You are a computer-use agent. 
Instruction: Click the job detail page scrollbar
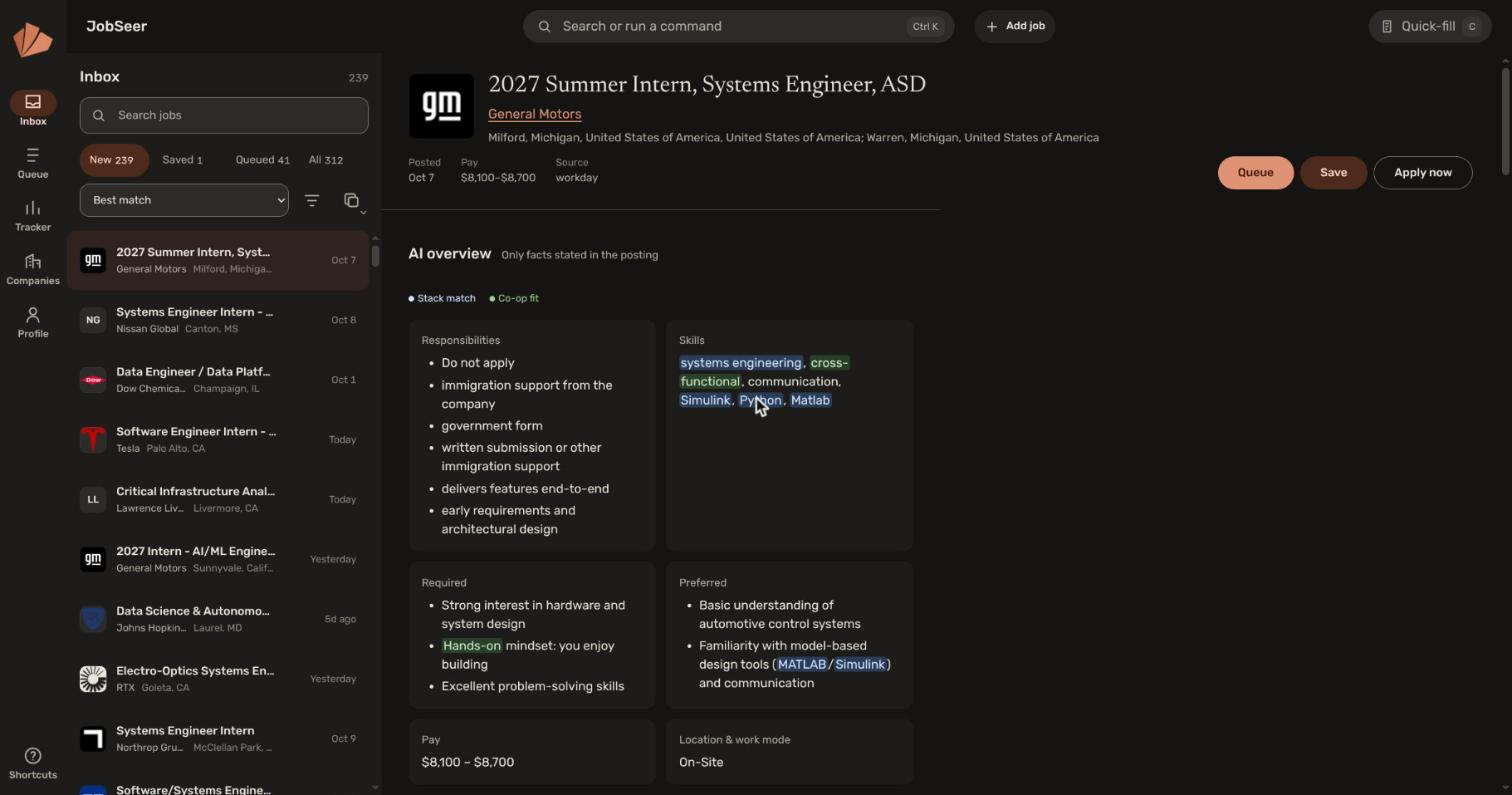click(1504, 120)
